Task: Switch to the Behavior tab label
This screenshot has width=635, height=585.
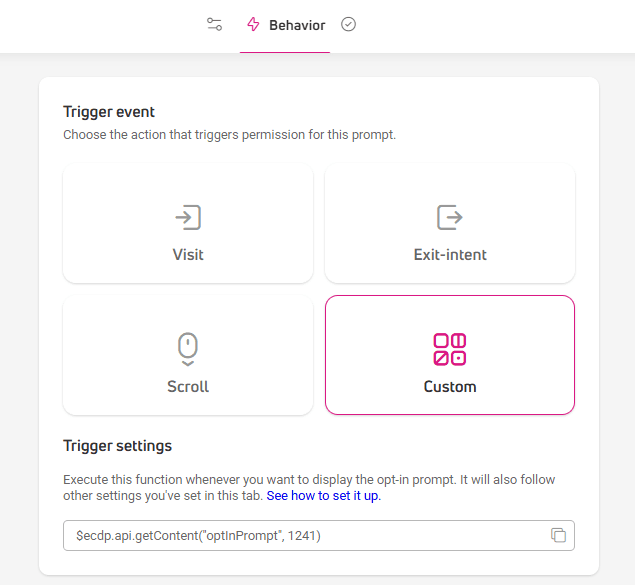Action: [x=297, y=25]
